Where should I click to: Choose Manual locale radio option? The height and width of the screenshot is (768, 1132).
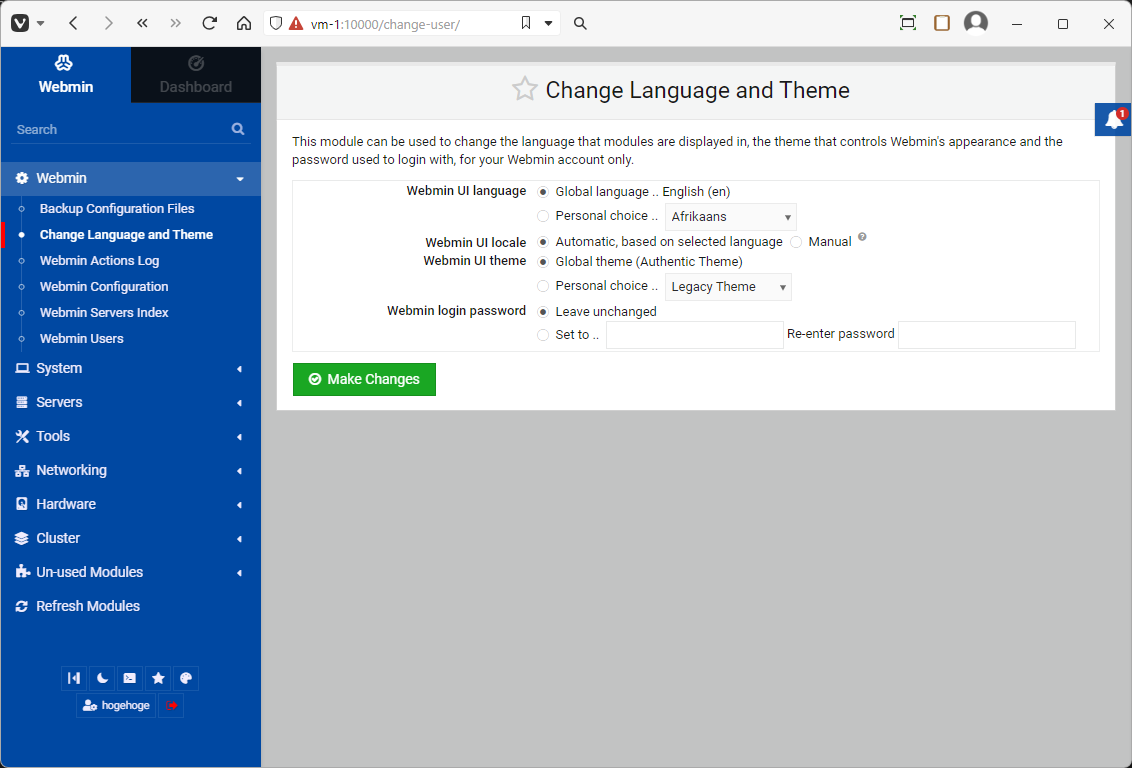point(796,242)
